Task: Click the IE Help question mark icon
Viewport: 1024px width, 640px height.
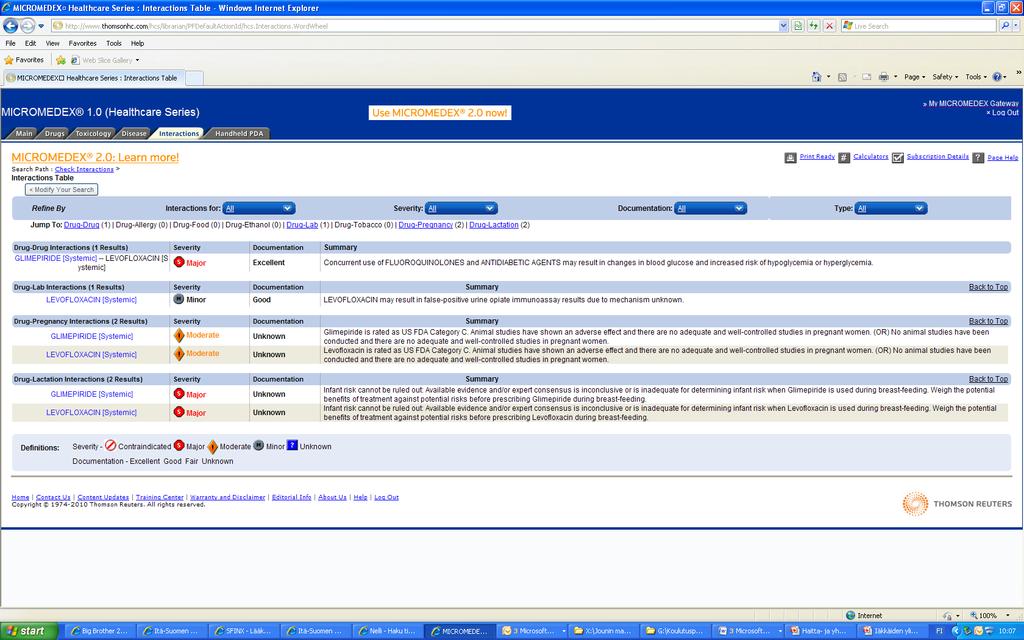Action: point(997,76)
